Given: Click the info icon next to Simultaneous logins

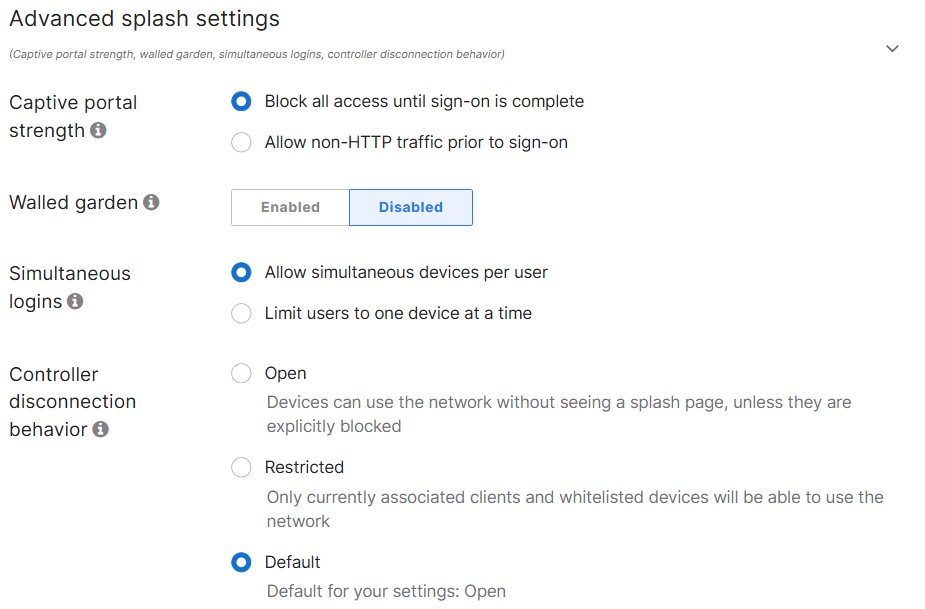Looking at the screenshot, I should (75, 302).
